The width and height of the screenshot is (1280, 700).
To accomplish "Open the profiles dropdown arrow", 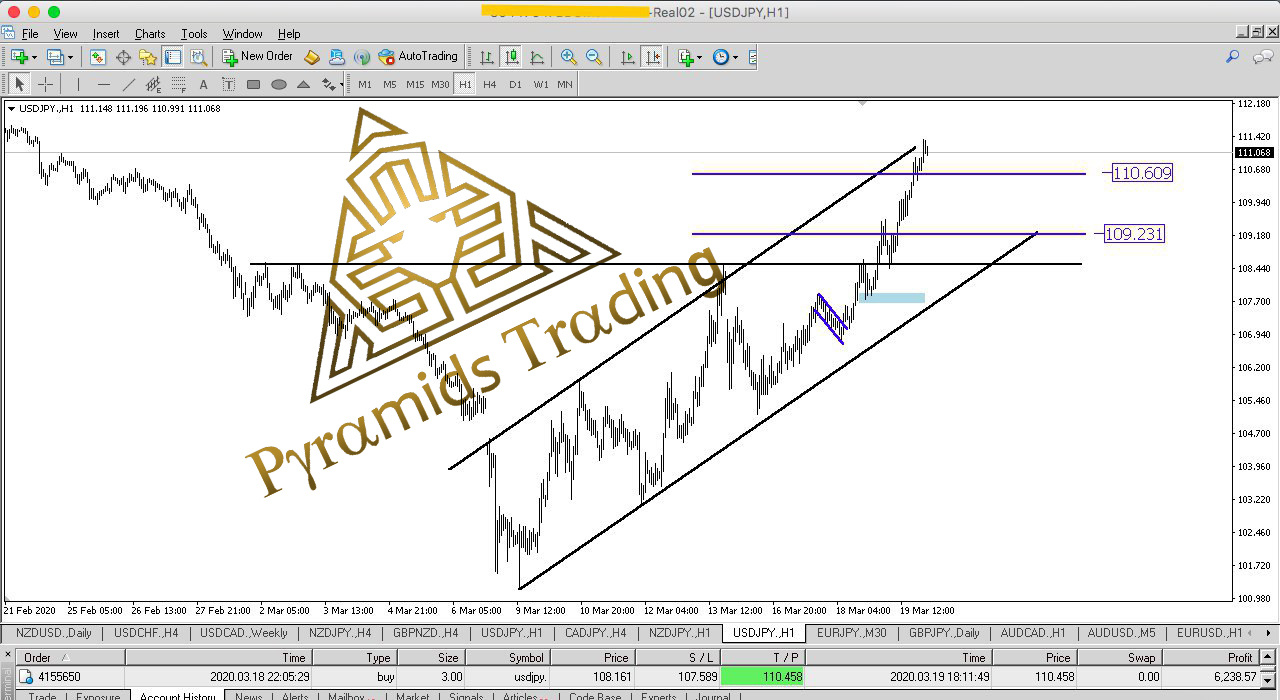I will click(x=71, y=57).
